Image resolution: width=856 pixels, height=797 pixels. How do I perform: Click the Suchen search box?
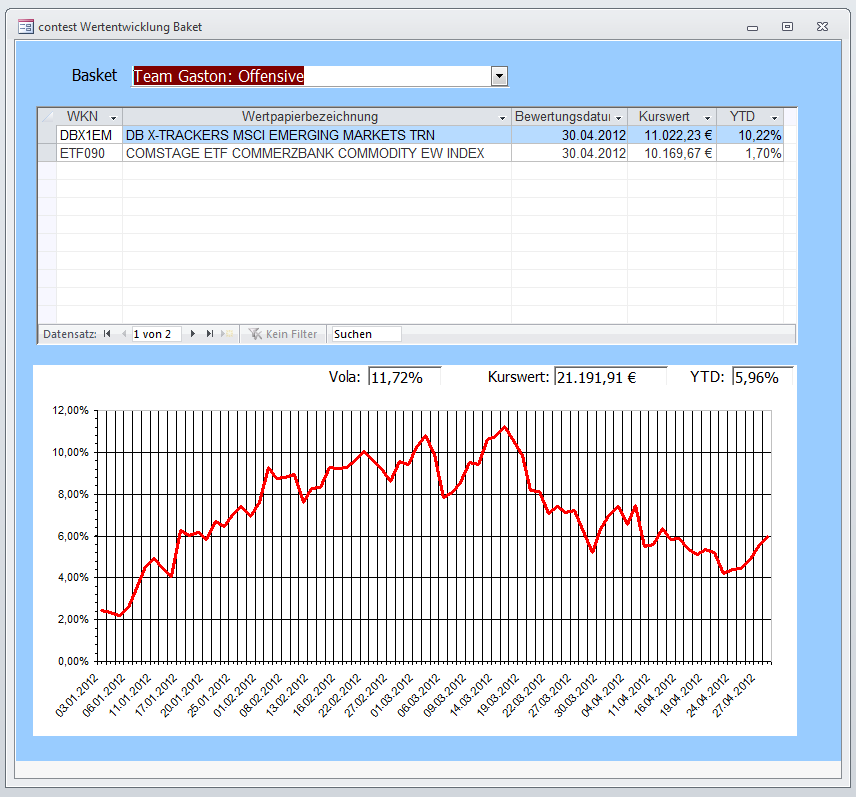(366, 334)
